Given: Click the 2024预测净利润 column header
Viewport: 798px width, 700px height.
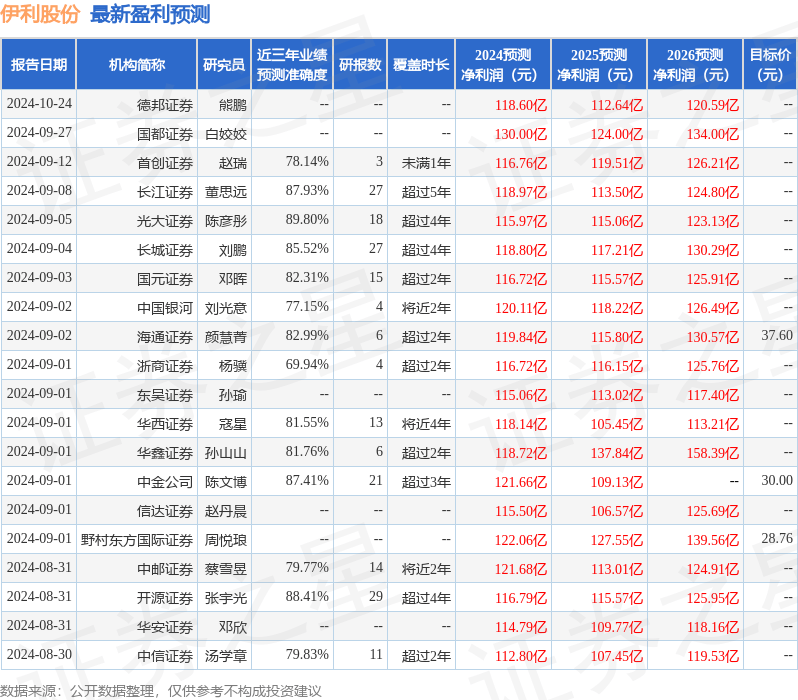Looking at the screenshot, I should coord(503,65).
